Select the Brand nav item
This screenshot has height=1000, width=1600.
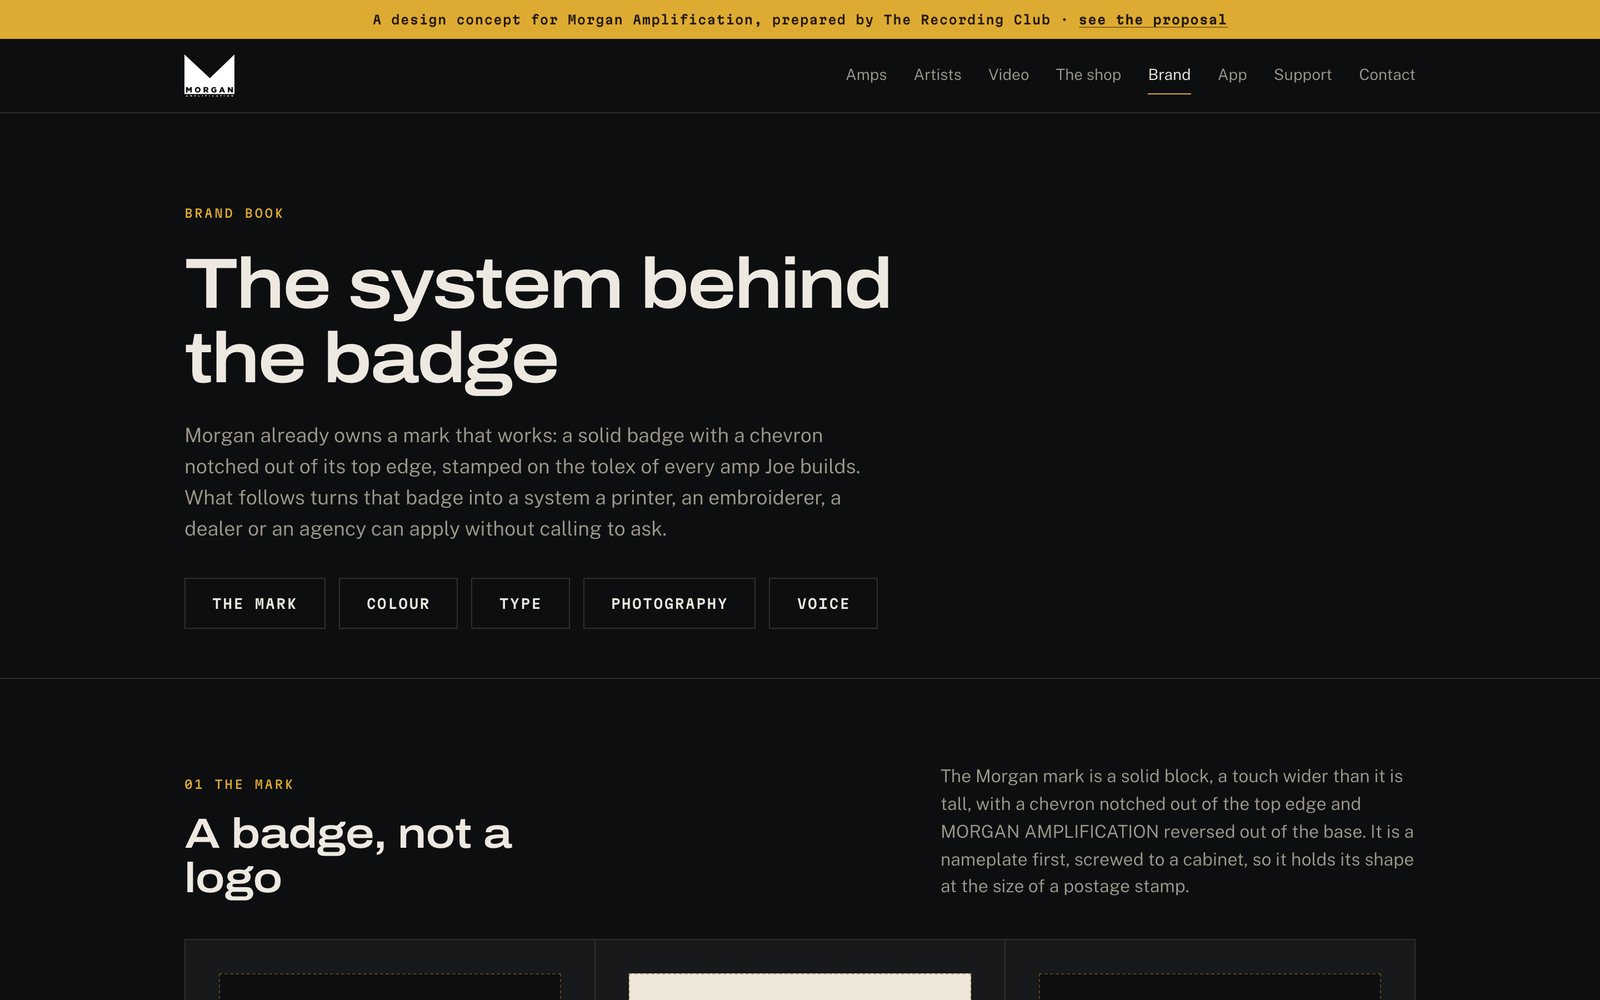coord(1169,75)
